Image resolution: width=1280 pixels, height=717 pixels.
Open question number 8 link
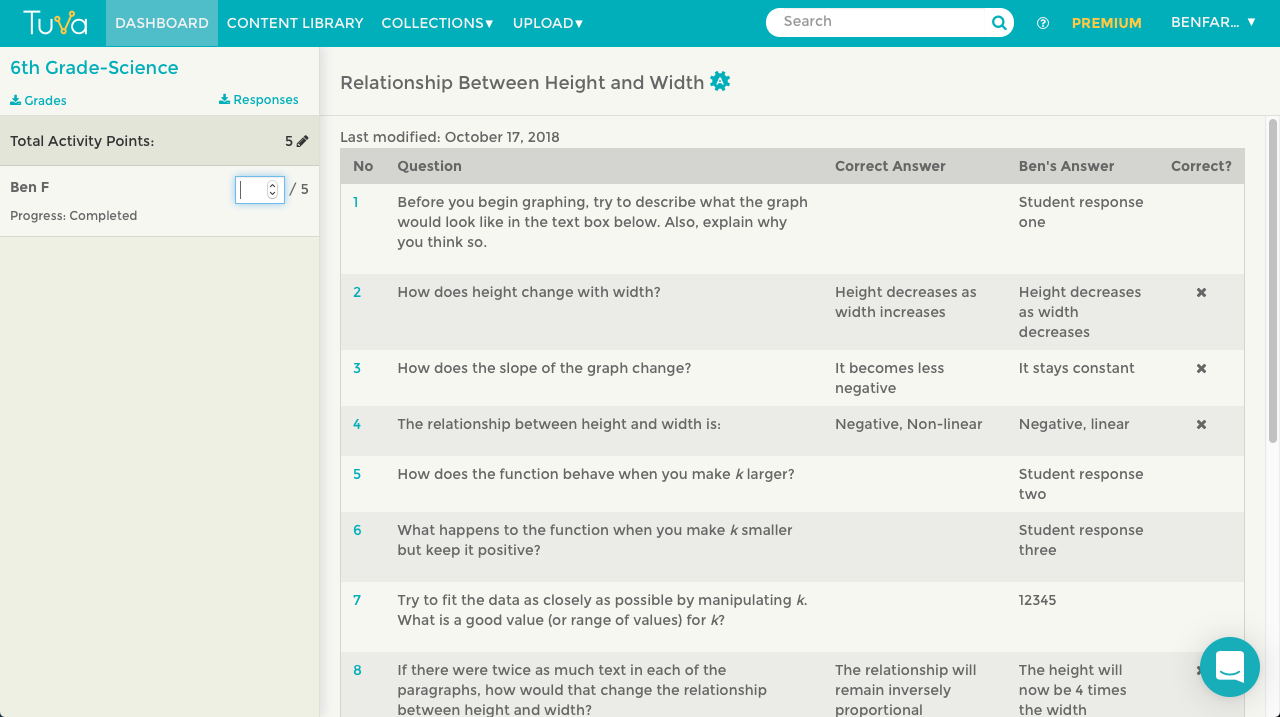coord(357,670)
